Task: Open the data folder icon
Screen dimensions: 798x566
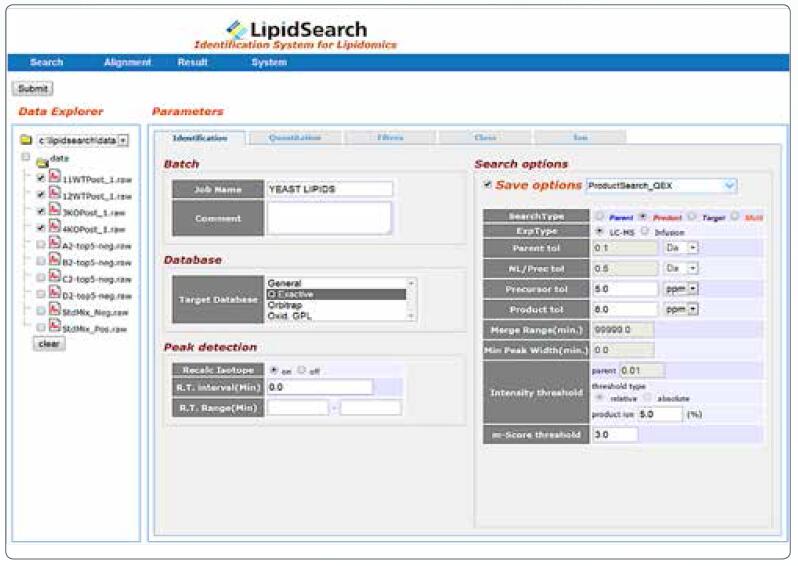Action: (x=42, y=162)
